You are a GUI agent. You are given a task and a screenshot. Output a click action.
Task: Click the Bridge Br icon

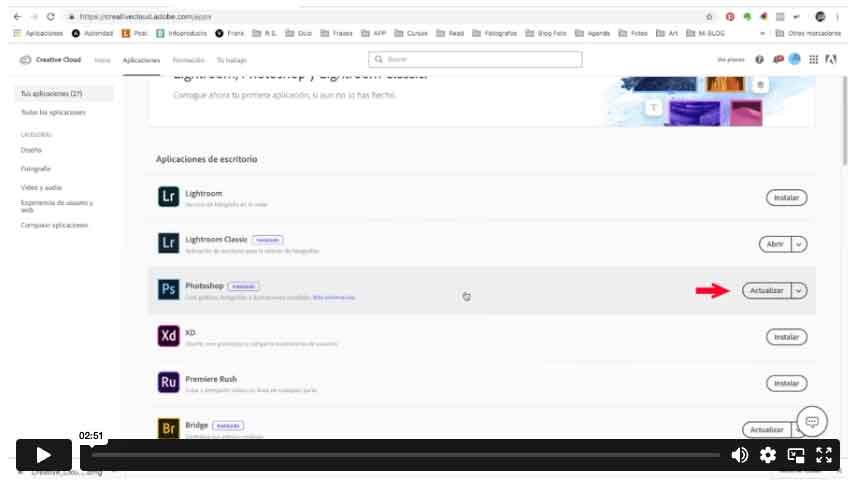point(168,428)
